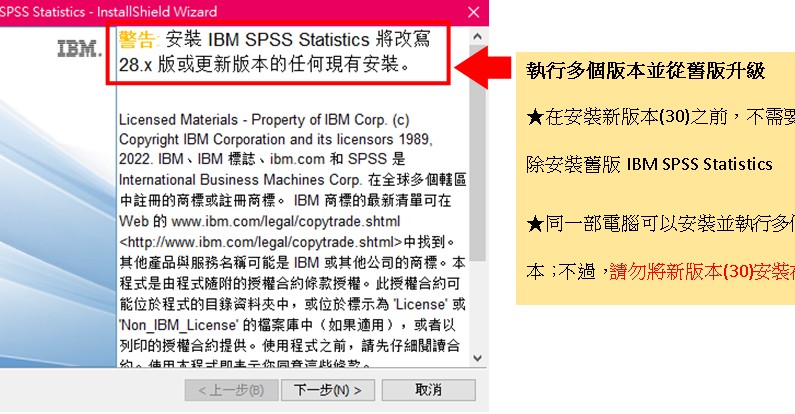Click the 'Non_IBM_License' text line
The height and width of the screenshot is (414, 795).
287,325
